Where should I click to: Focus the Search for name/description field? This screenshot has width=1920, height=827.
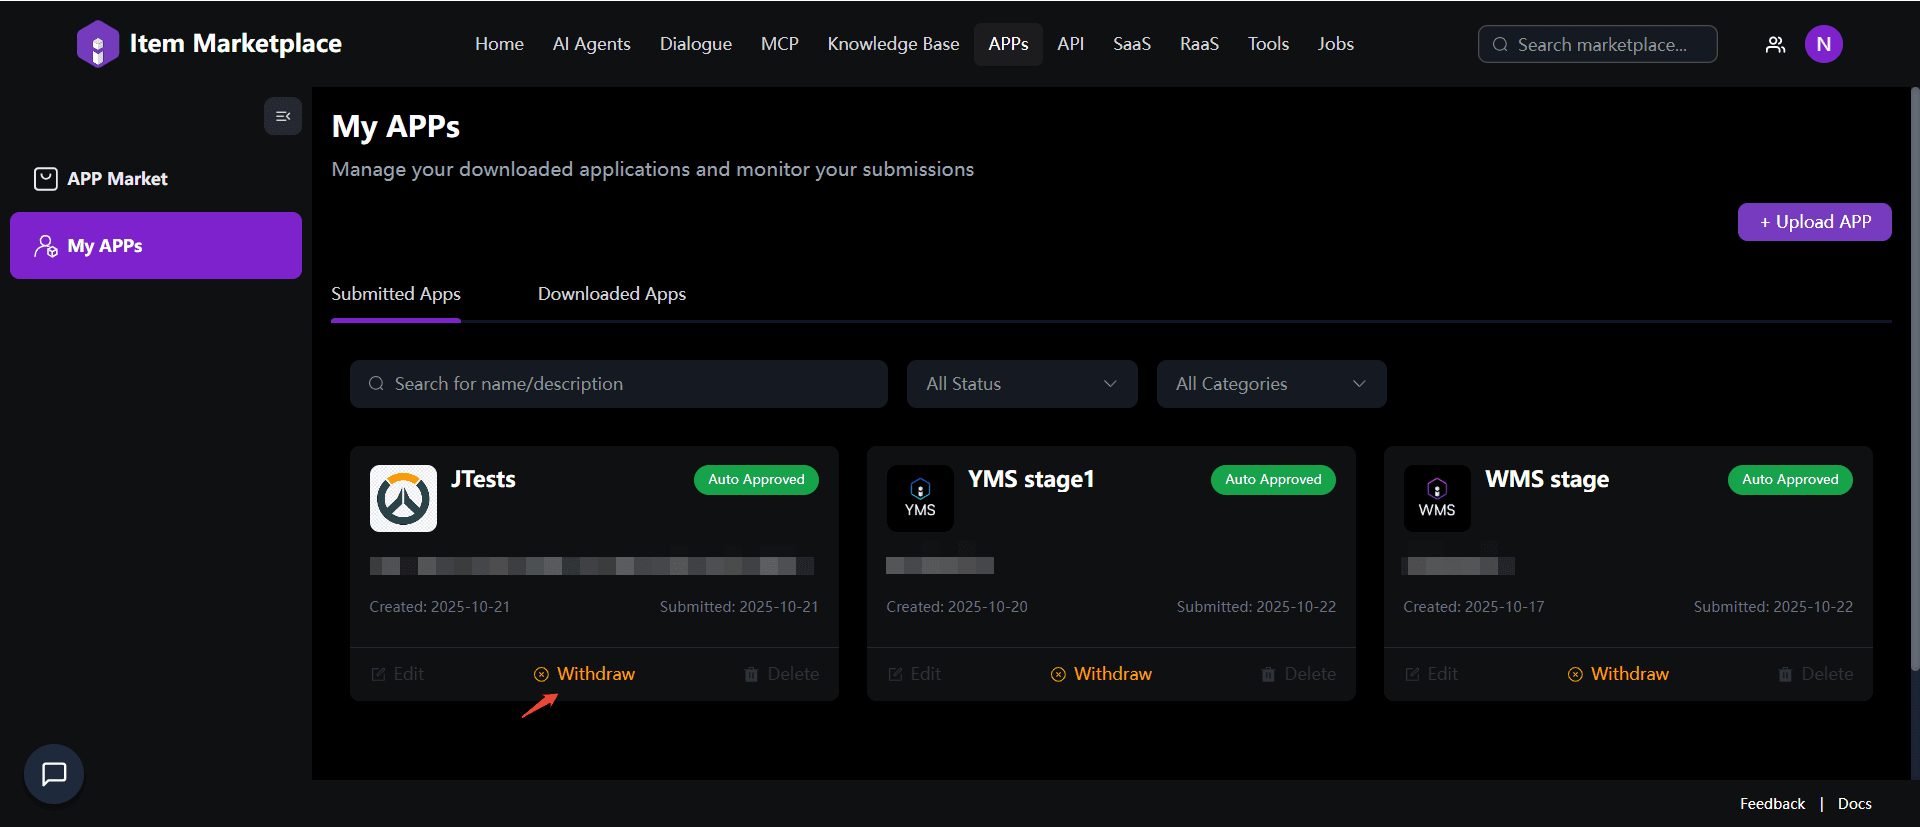coord(618,384)
